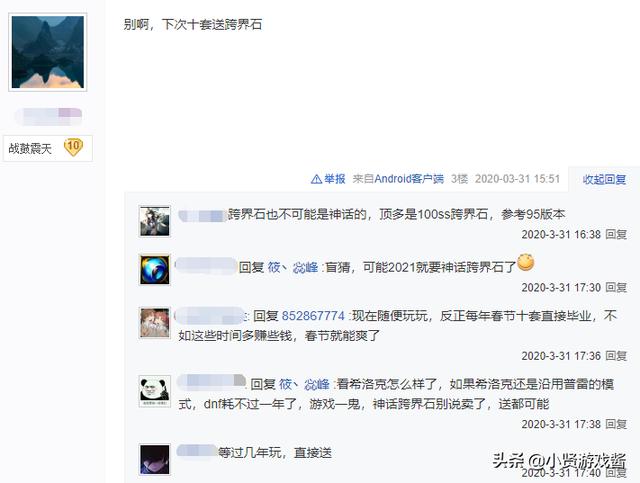Collapse replies with 收起回复
640x483 pixels.
[x=604, y=179]
